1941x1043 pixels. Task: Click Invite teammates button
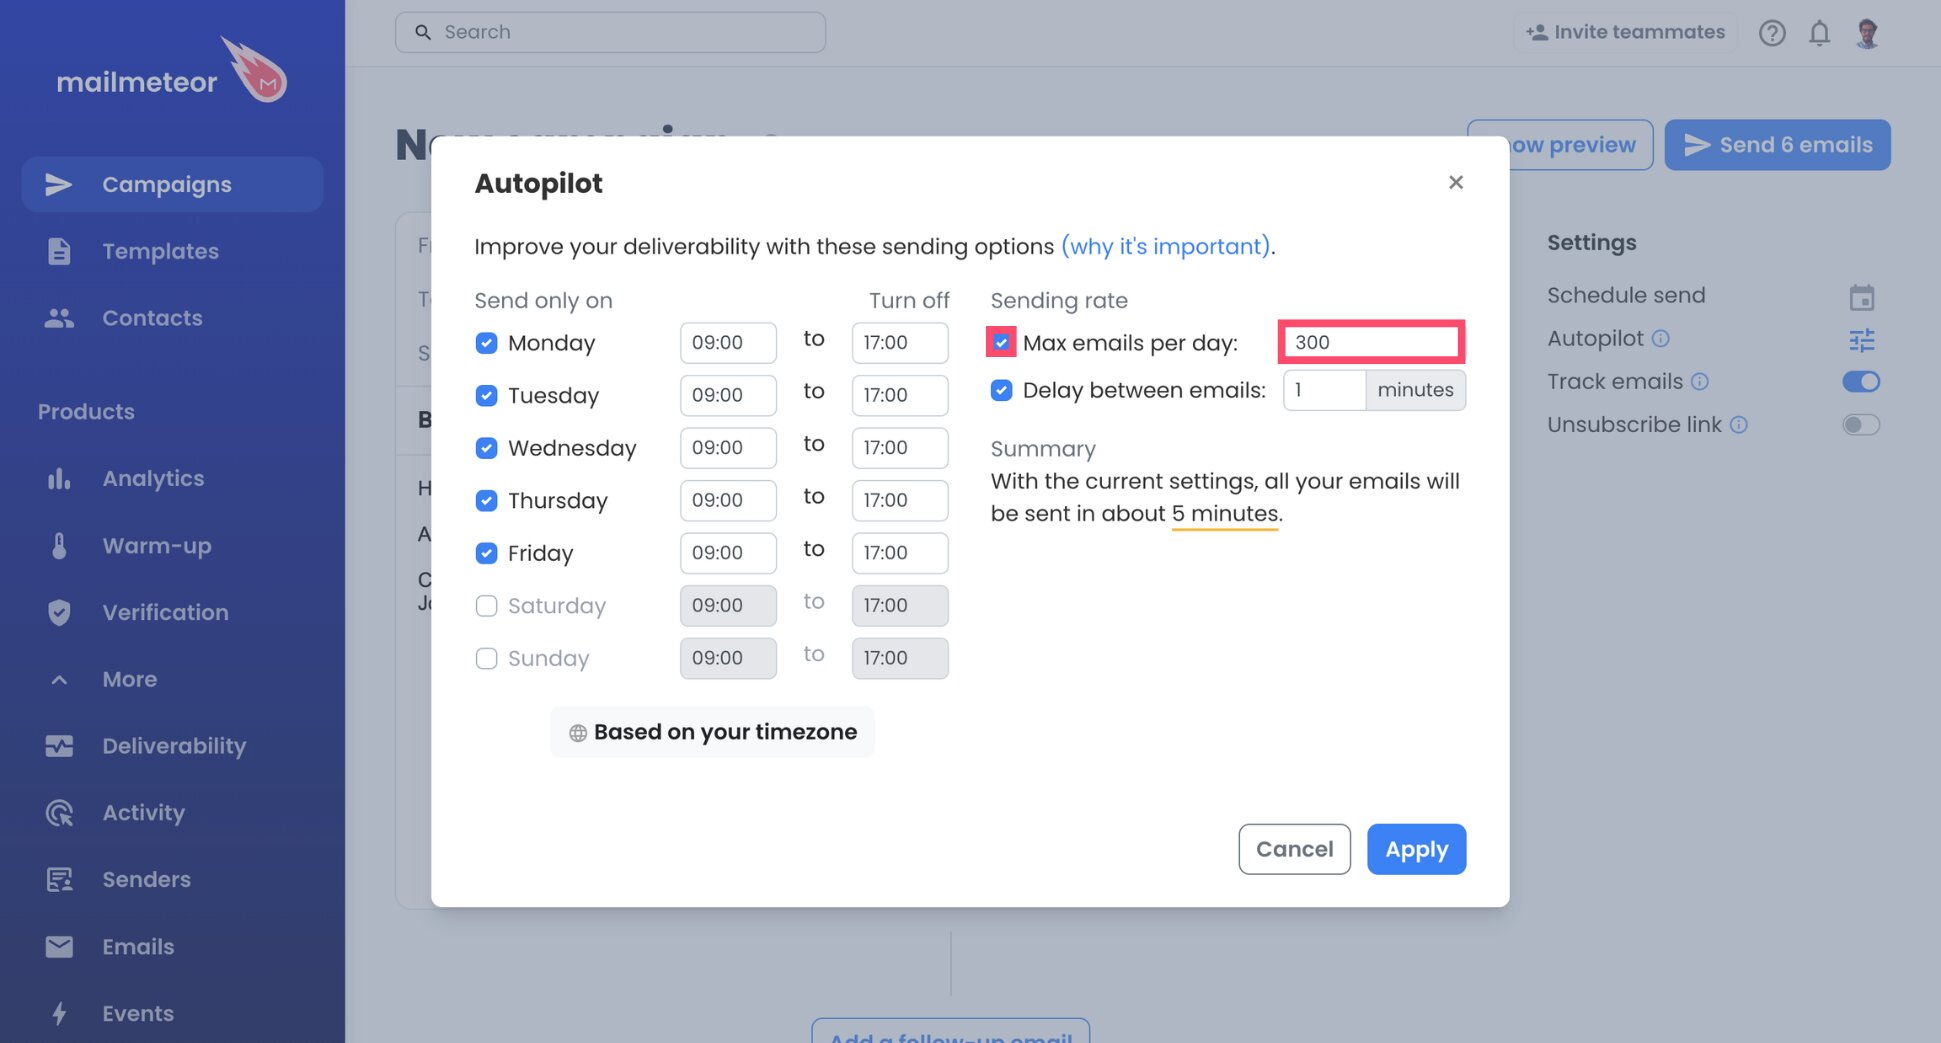[1626, 32]
